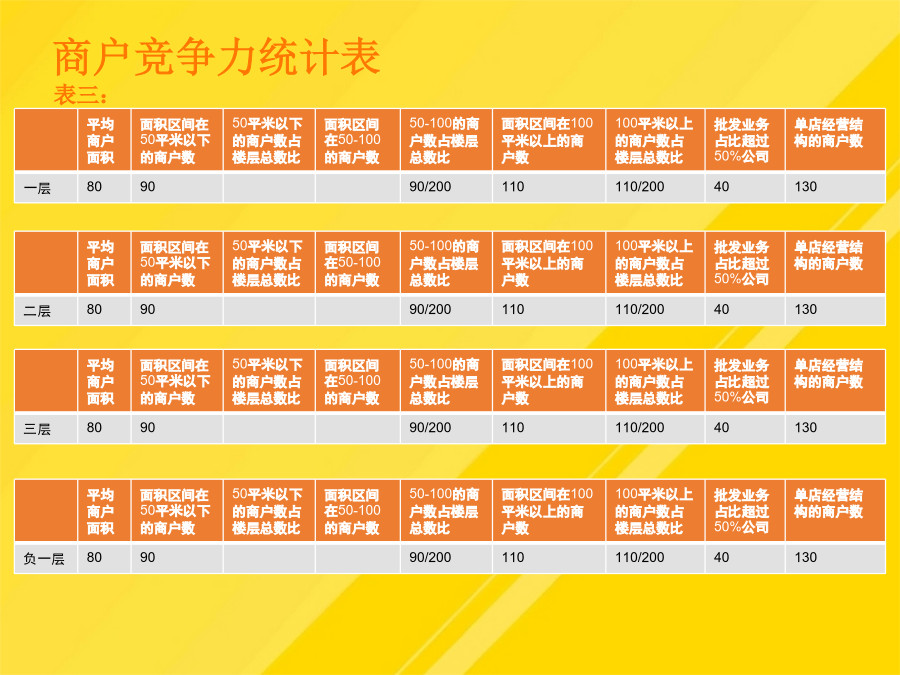This screenshot has height=675, width=900.
Task: Click 平均商户面积 header in the 一层 table
Action: click(101, 140)
